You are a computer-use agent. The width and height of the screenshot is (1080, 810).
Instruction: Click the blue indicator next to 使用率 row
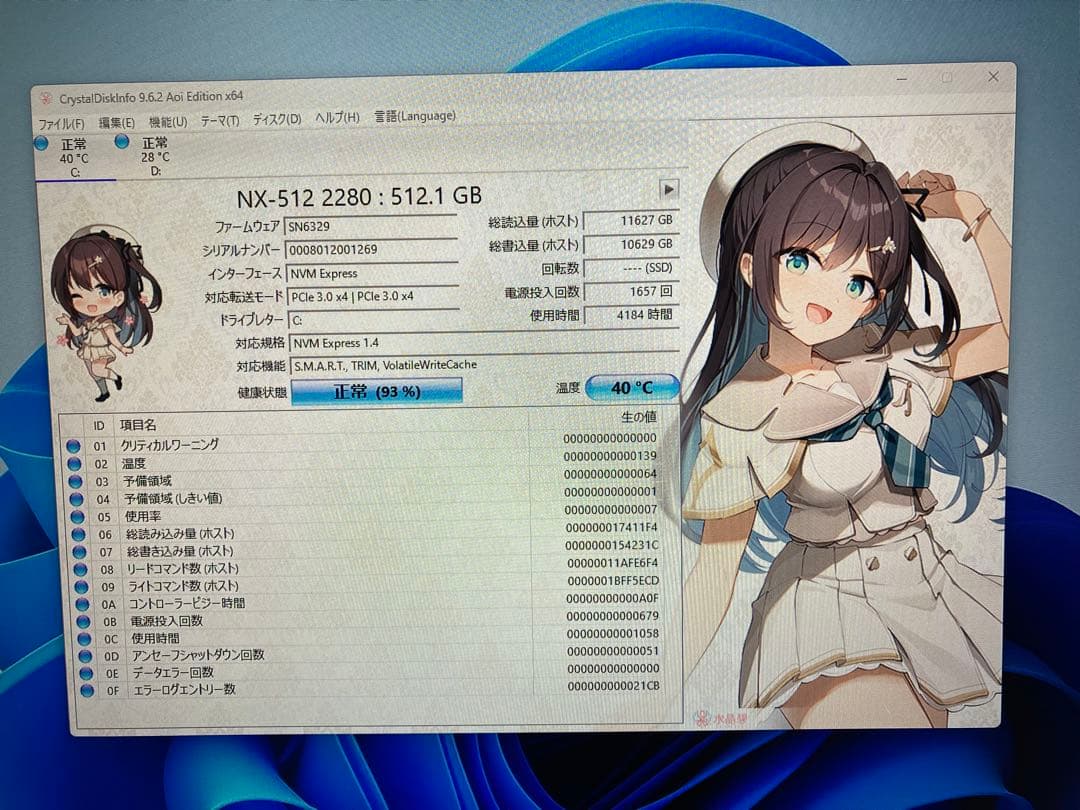coord(77,516)
